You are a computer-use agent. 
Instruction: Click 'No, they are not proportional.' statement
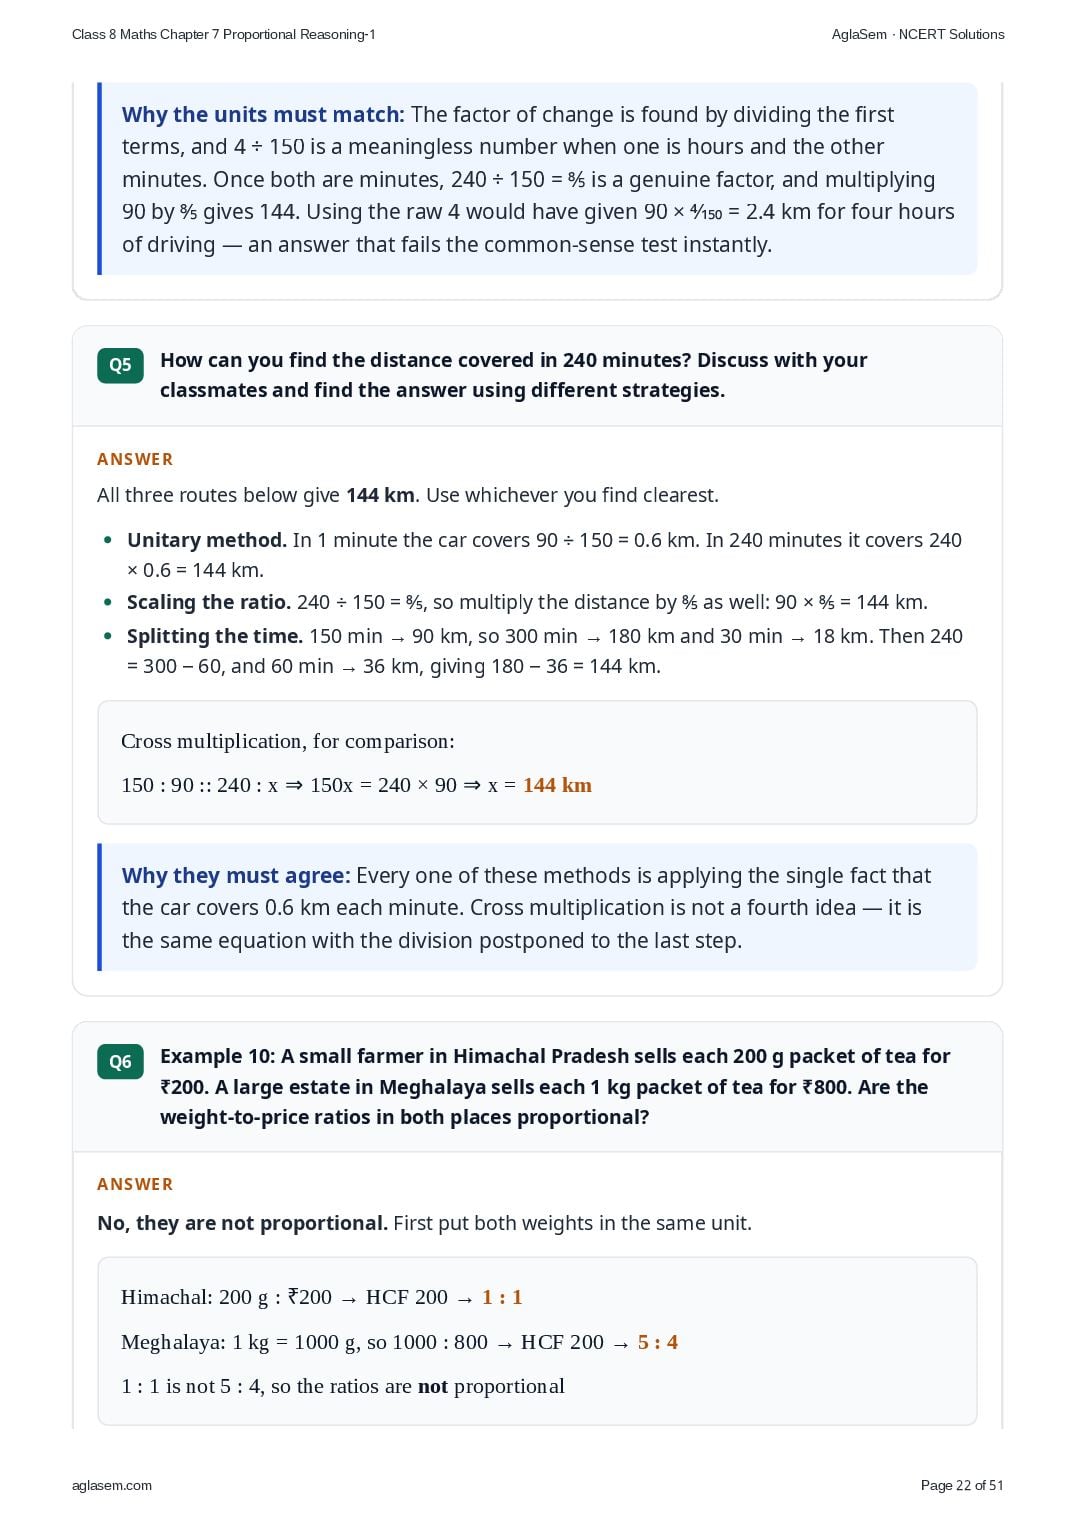242,1223
